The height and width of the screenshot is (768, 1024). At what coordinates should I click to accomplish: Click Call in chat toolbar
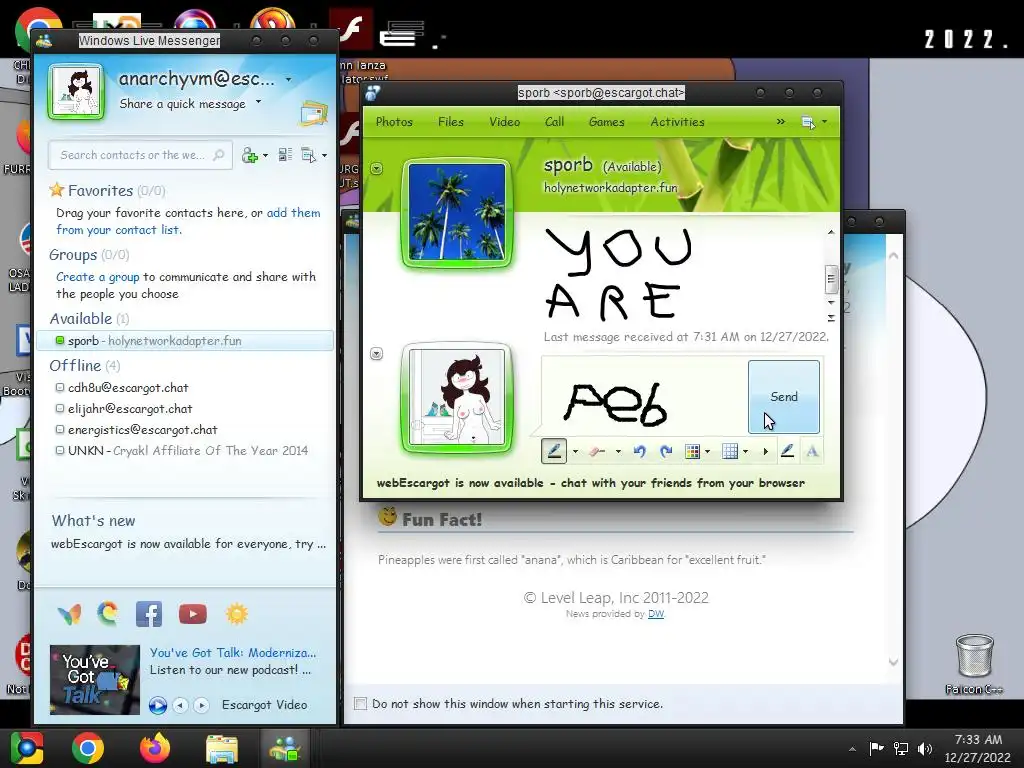click(554, 121)
